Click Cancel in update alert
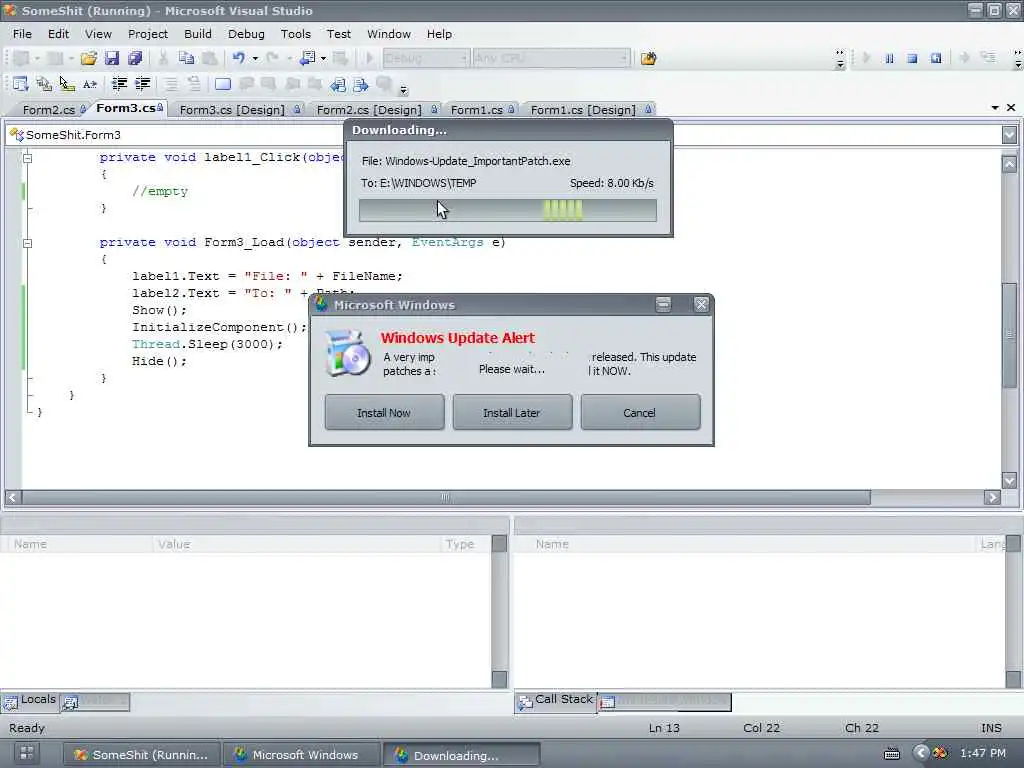Screen dimensions: 1024x768 coord(639,413)
